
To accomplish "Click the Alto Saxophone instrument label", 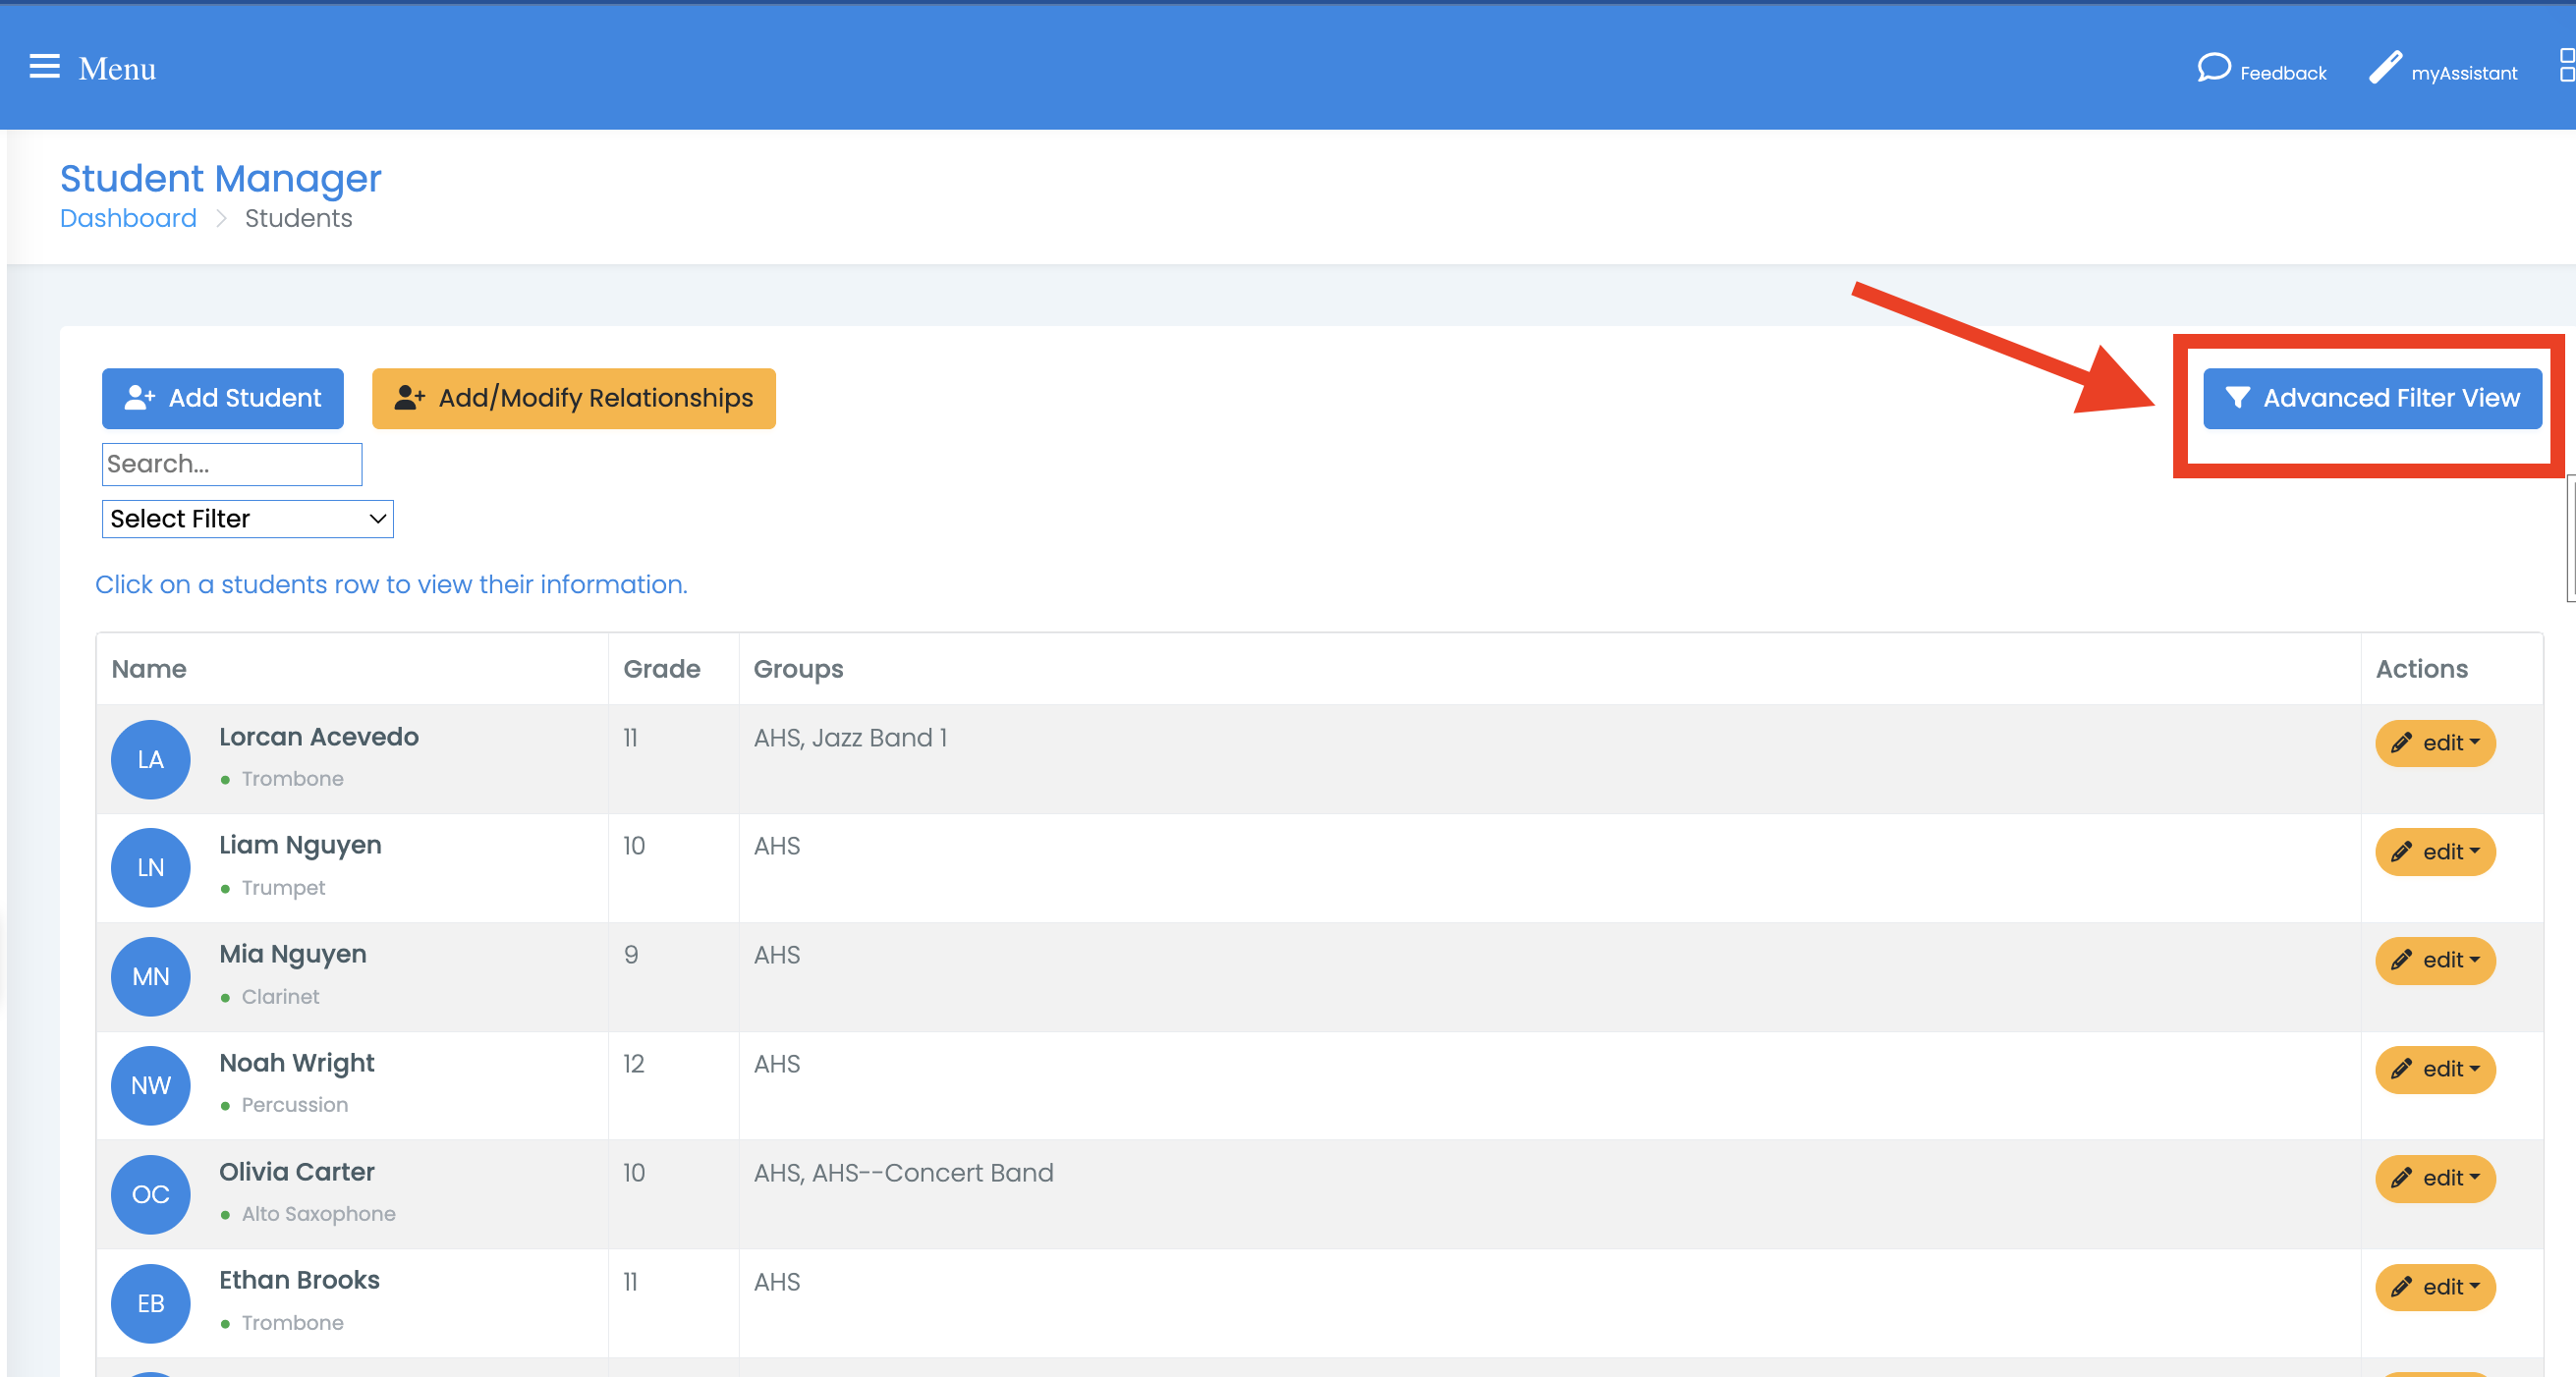I will pyautogui.click(x=318, y=1214).
